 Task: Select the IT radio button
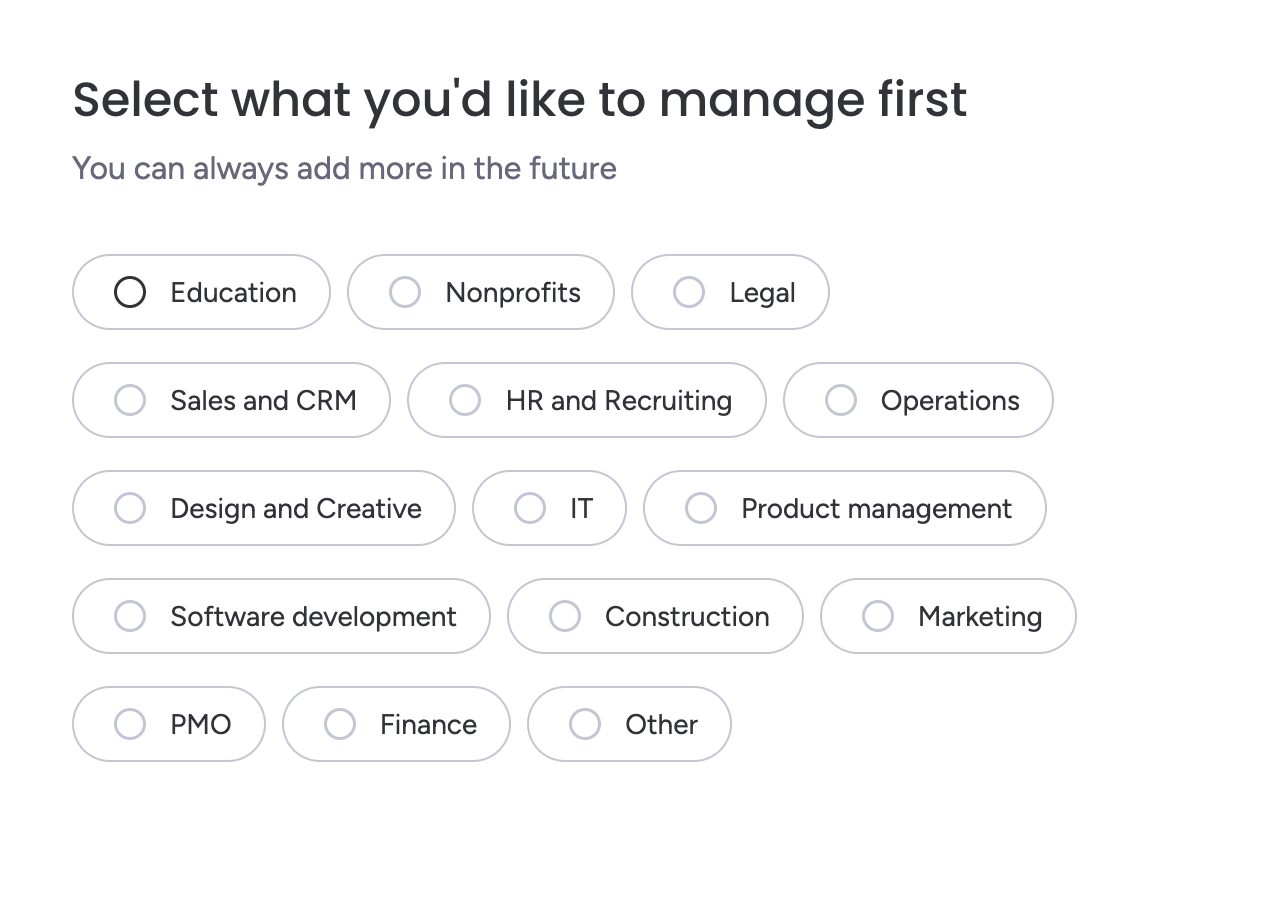click(529, 508)
